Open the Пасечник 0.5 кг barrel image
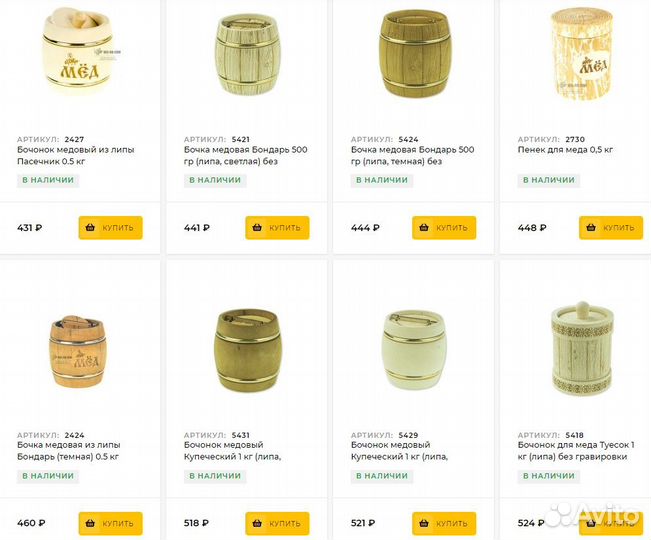The width and height of the screenshot is (651, 540). tap(78, 51)
